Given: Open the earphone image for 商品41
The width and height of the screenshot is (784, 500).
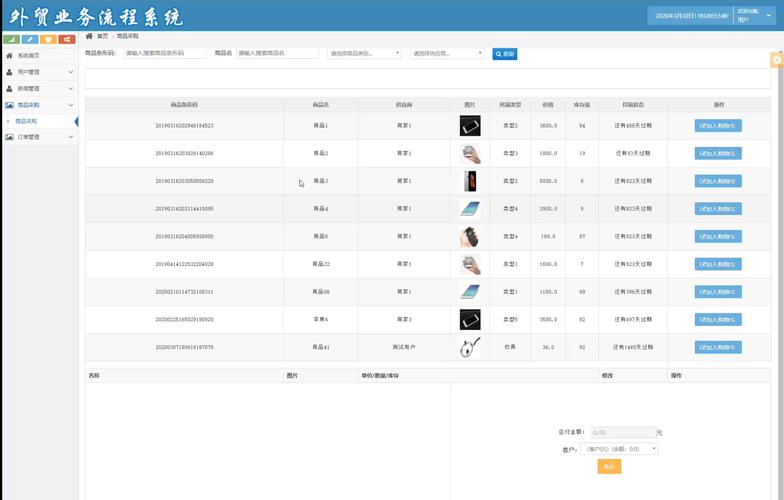Looking at the screenshot, I should click(470, 347).
